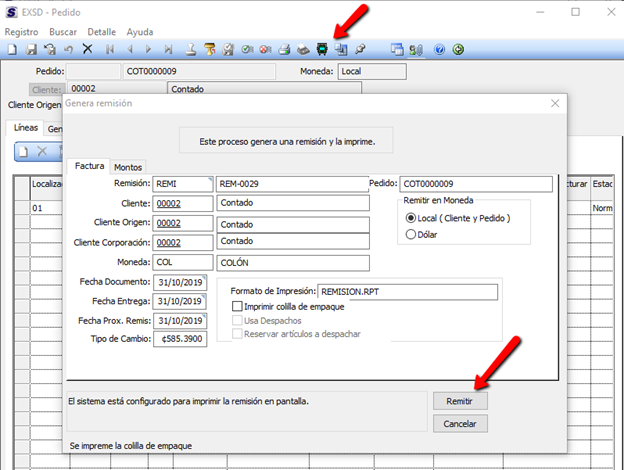The image size is (624, 470).
Task: Open the Ayuda menu
Action: click(x=140, y=32)
